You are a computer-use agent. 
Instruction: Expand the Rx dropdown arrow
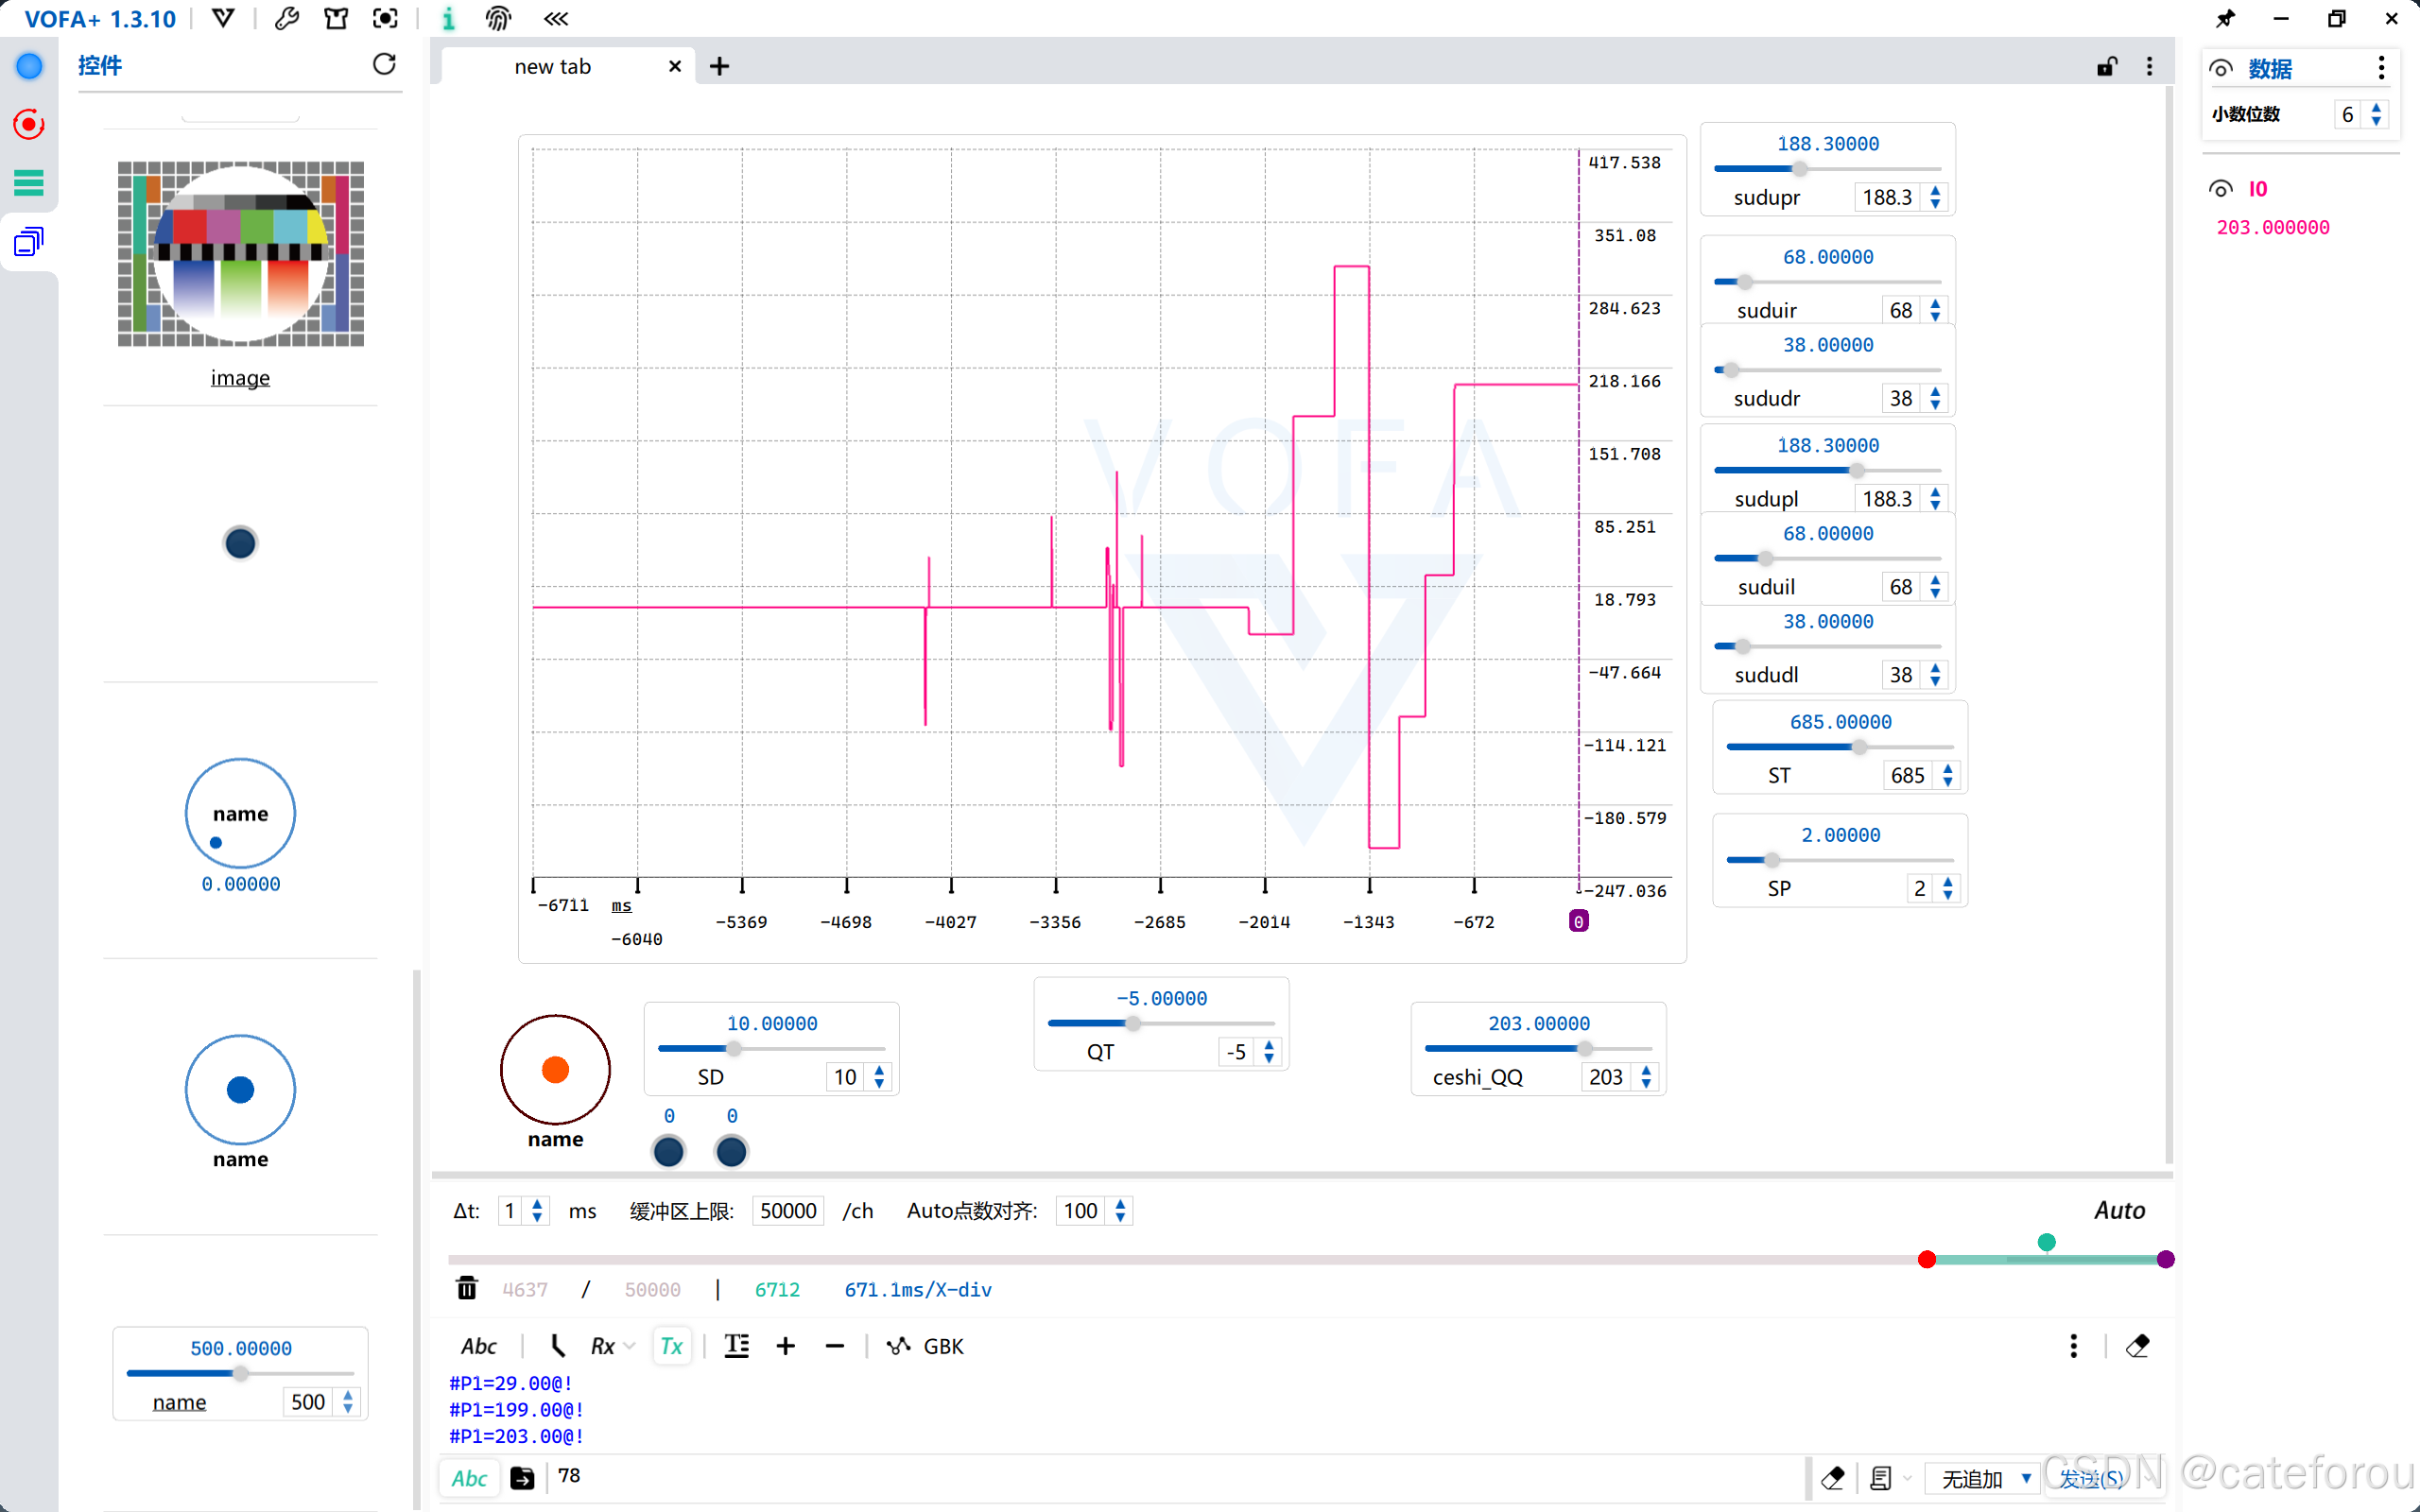[629, 1346]
